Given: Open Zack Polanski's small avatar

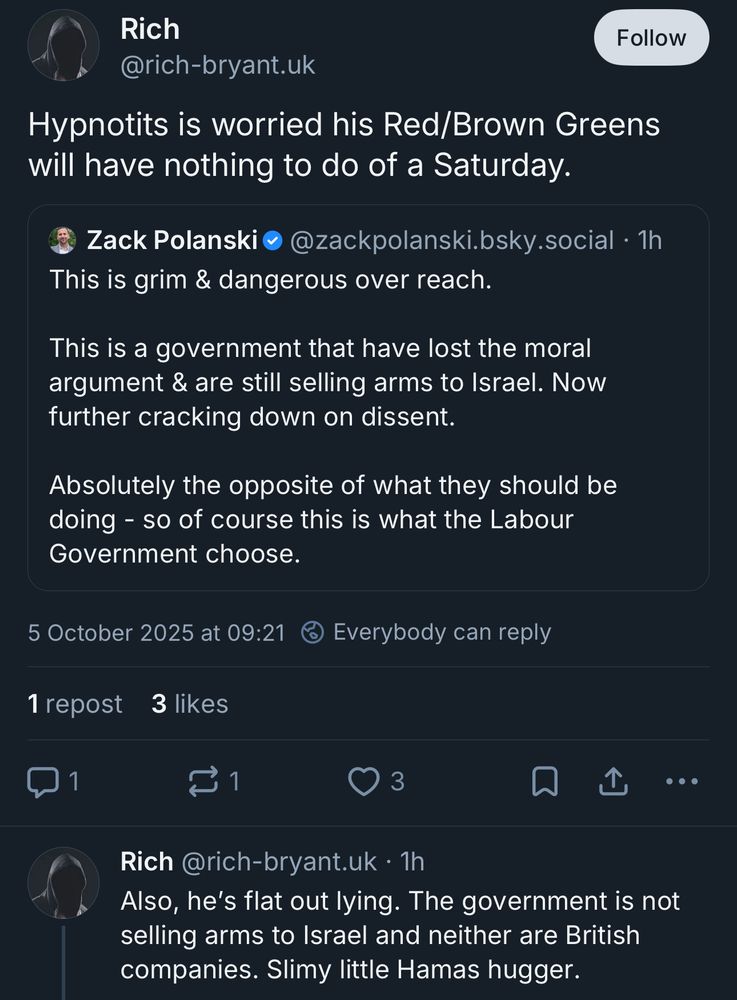Looking at the screenshot, I should [63, 240].
